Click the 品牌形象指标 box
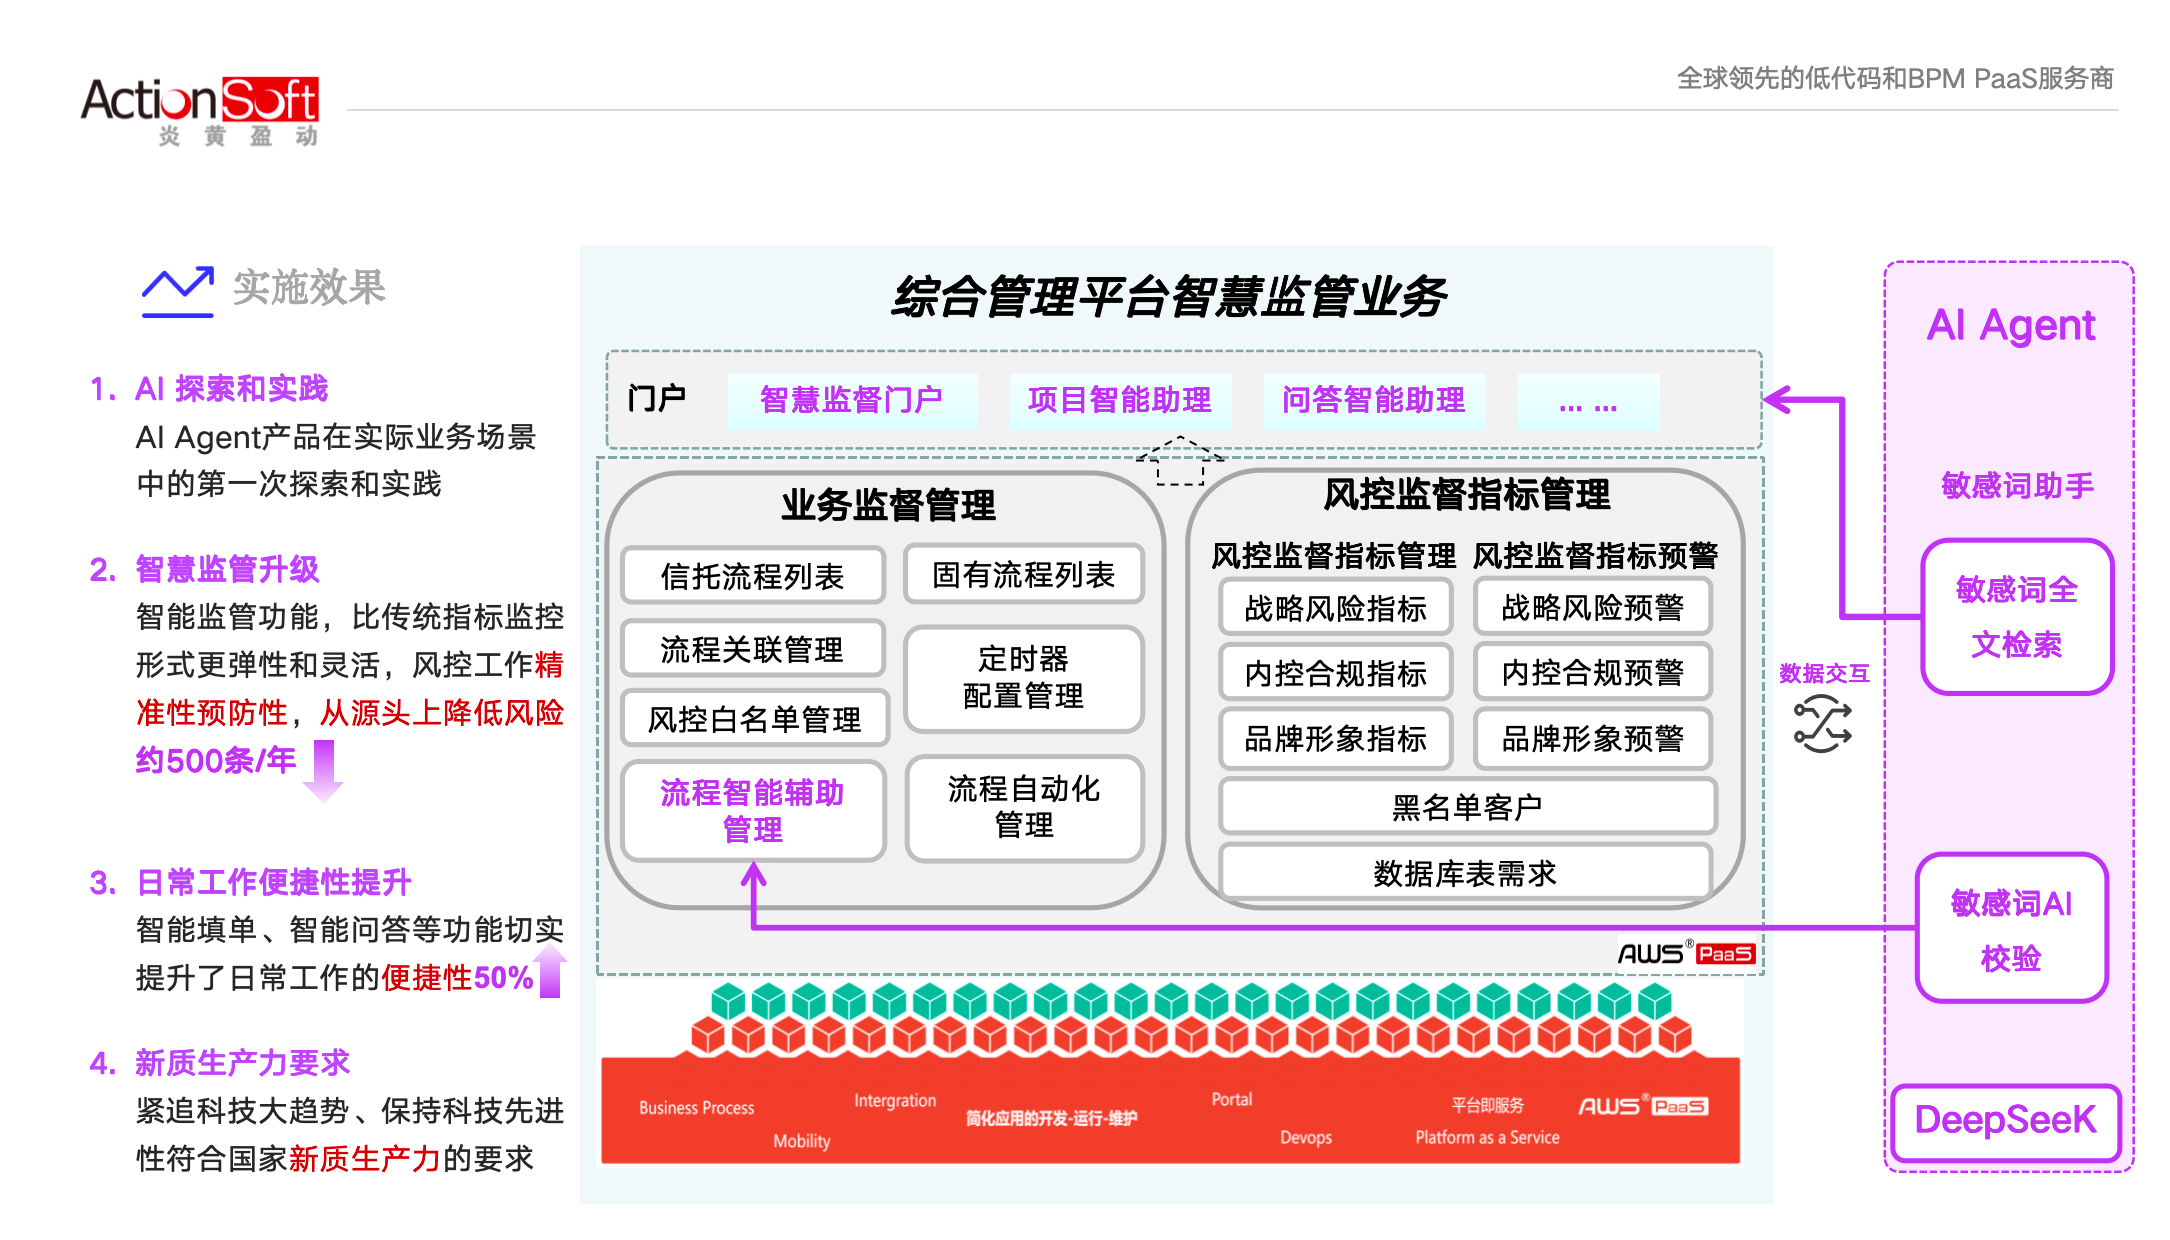2170x1240 pixels. tap(1335, 738)
